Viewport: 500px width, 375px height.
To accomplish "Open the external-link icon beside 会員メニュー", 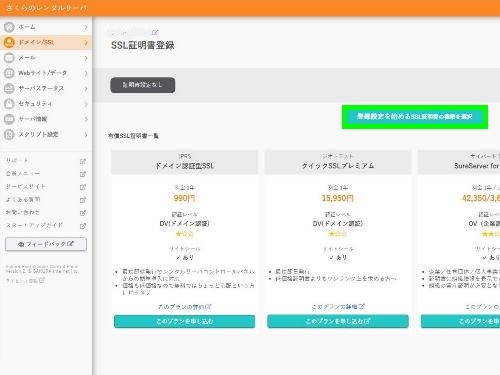I will [x=83, y=174].
